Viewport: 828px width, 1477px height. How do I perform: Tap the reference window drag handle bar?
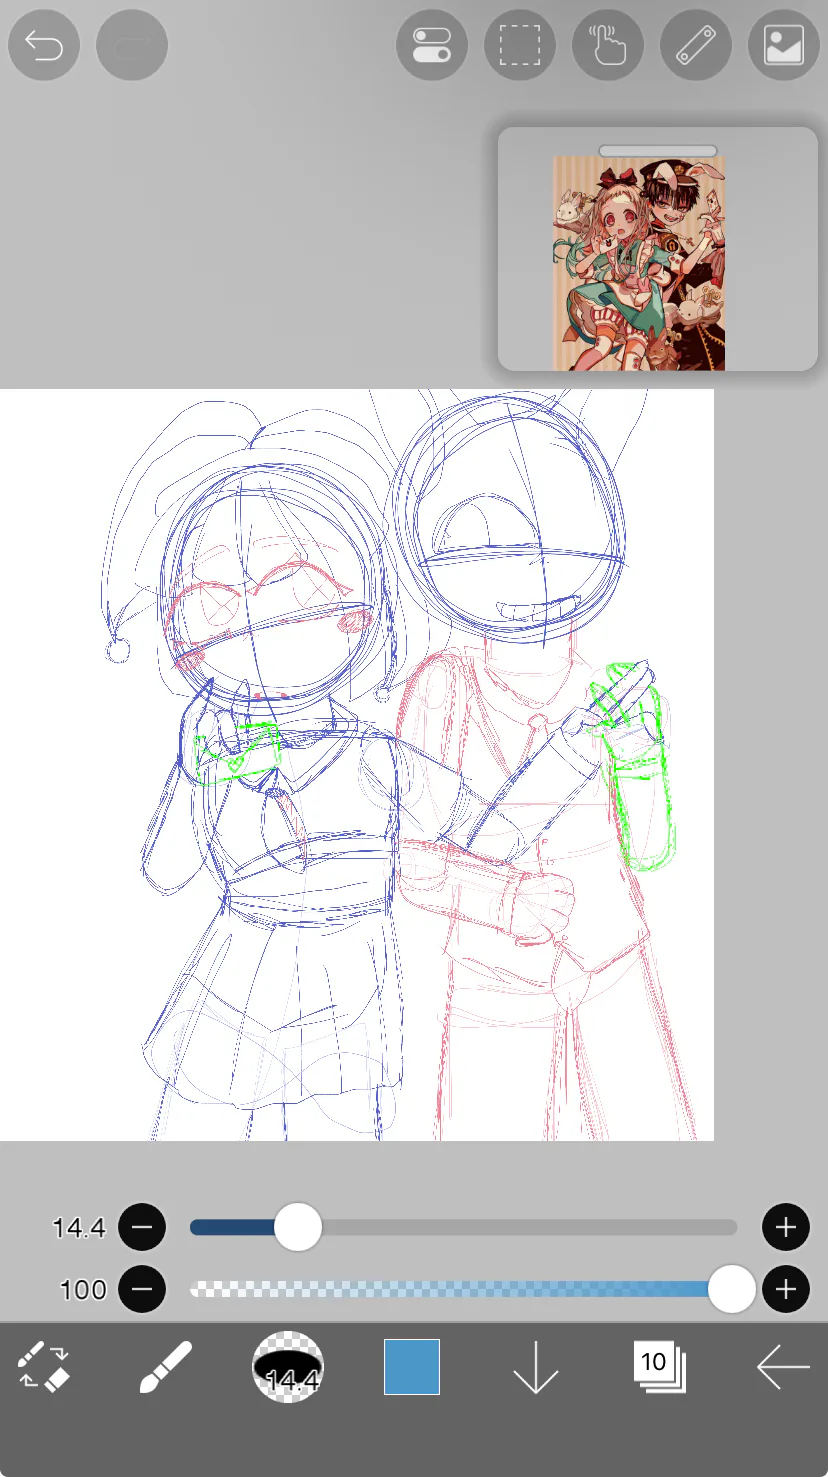[x=658, y=150]
